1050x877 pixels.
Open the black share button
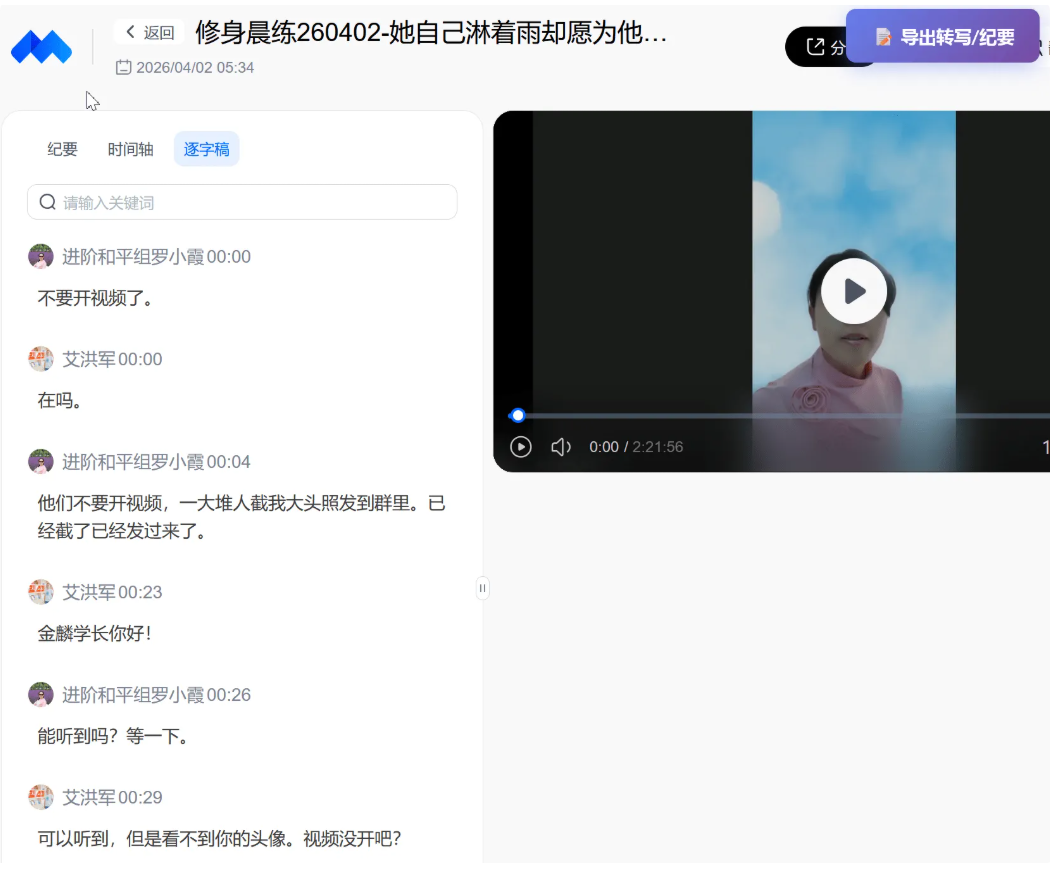click(x=816, y=47)
